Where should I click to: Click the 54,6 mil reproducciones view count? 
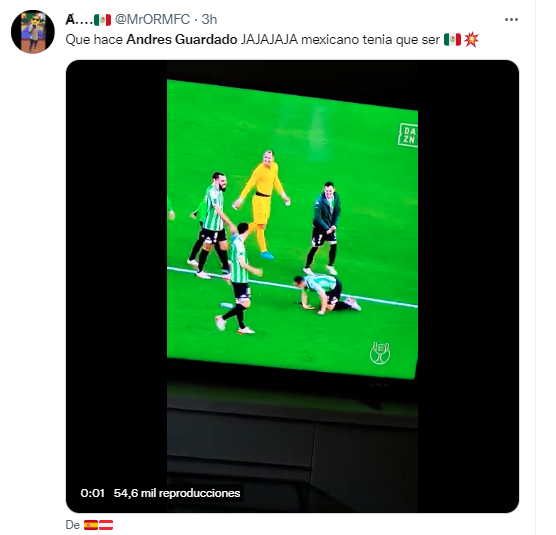click(177, 493)
